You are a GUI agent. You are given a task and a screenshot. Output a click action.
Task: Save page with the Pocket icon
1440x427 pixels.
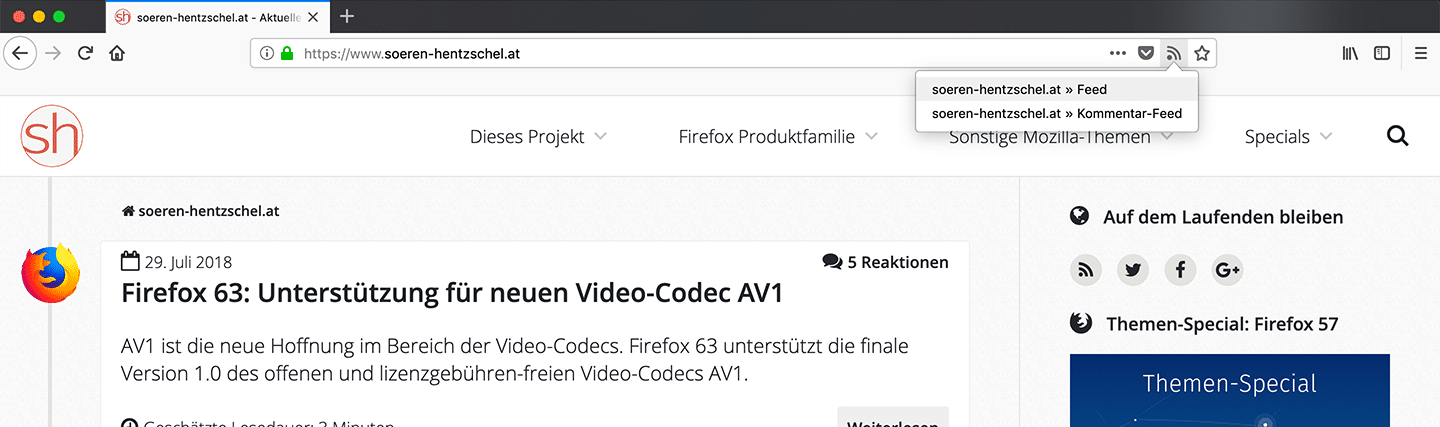pyautogui.click(x=1147, y=54)
